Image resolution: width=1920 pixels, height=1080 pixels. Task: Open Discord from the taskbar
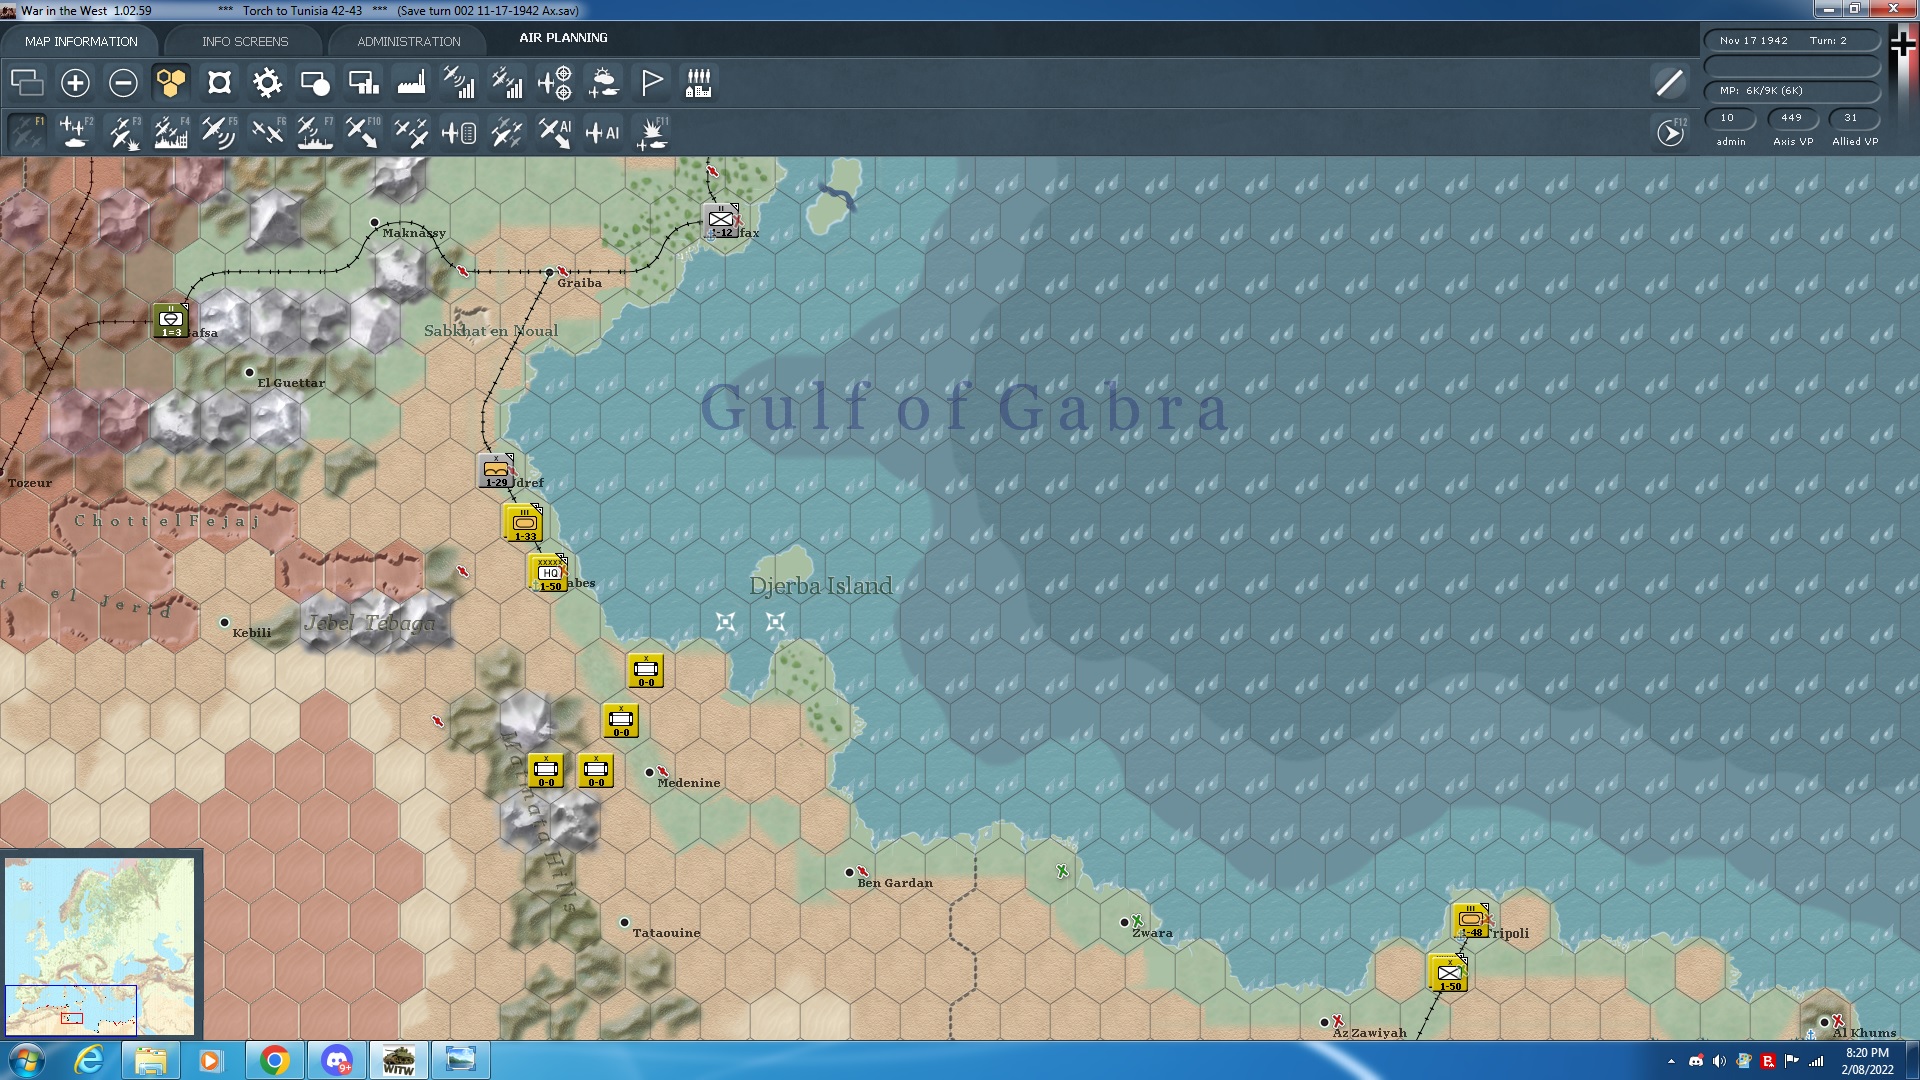tap(337, 1060)
